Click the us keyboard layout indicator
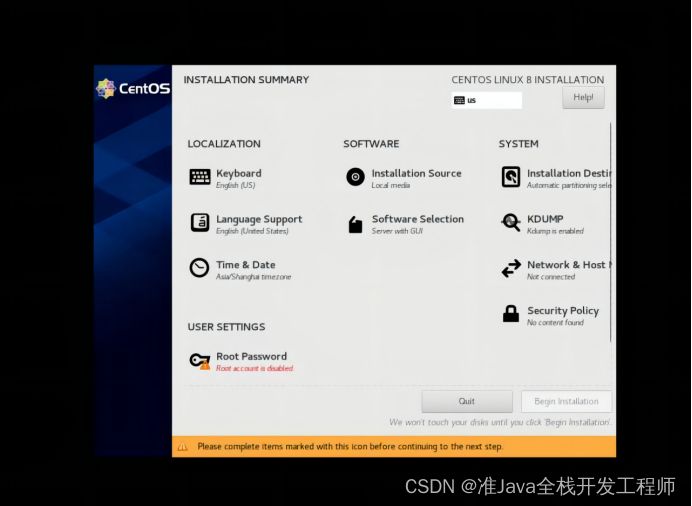The image size is (692, 506). point(487,100)
